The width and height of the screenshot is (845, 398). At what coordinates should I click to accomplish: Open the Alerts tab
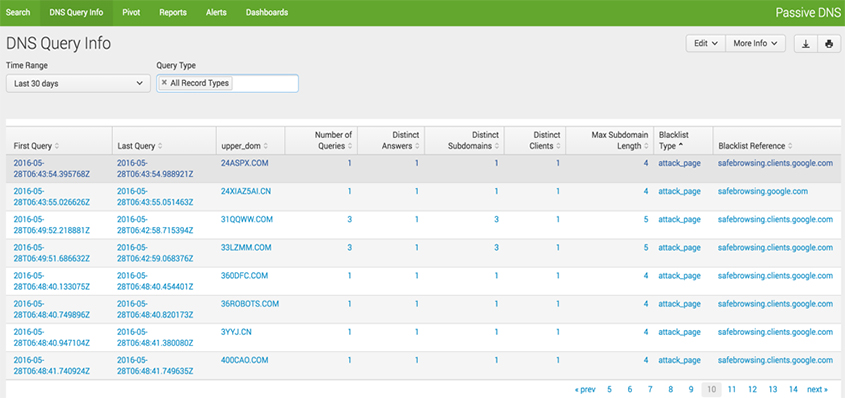click(x=216, y=12)
